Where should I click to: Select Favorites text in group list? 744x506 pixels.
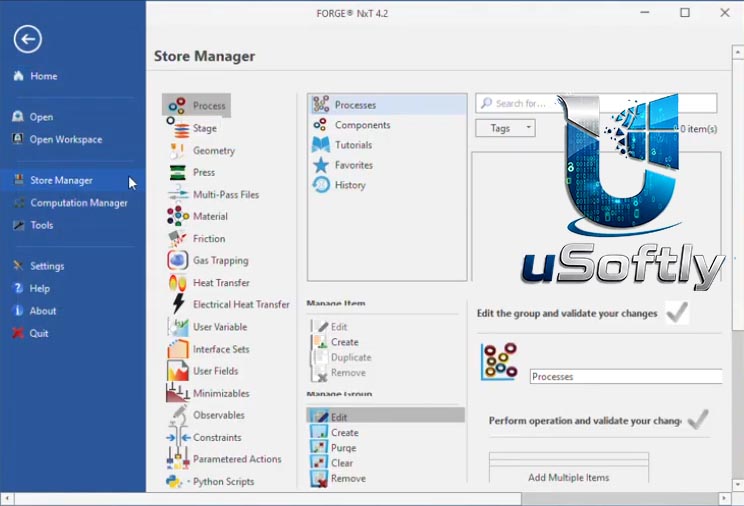coord(354,165)
